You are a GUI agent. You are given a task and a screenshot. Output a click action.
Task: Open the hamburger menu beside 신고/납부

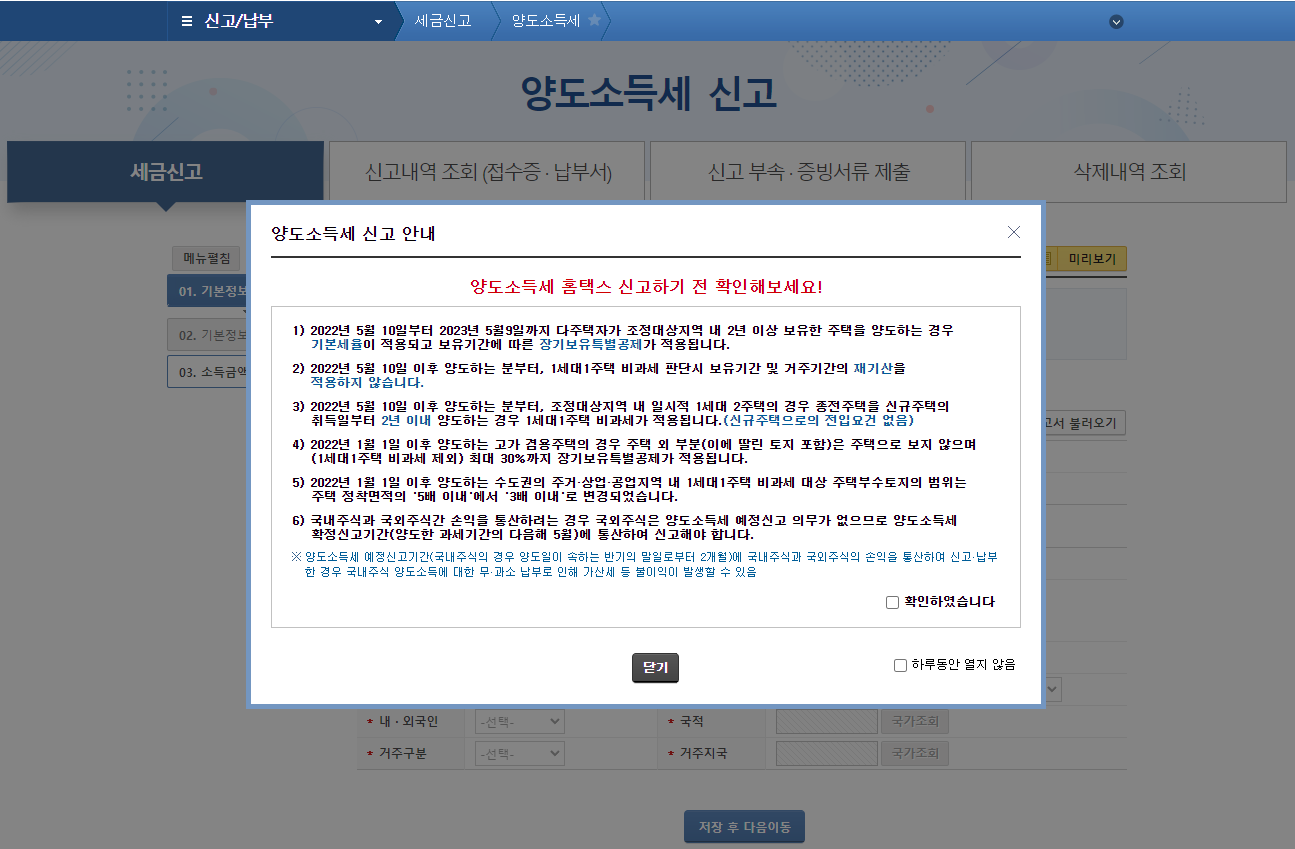[185, 20]
